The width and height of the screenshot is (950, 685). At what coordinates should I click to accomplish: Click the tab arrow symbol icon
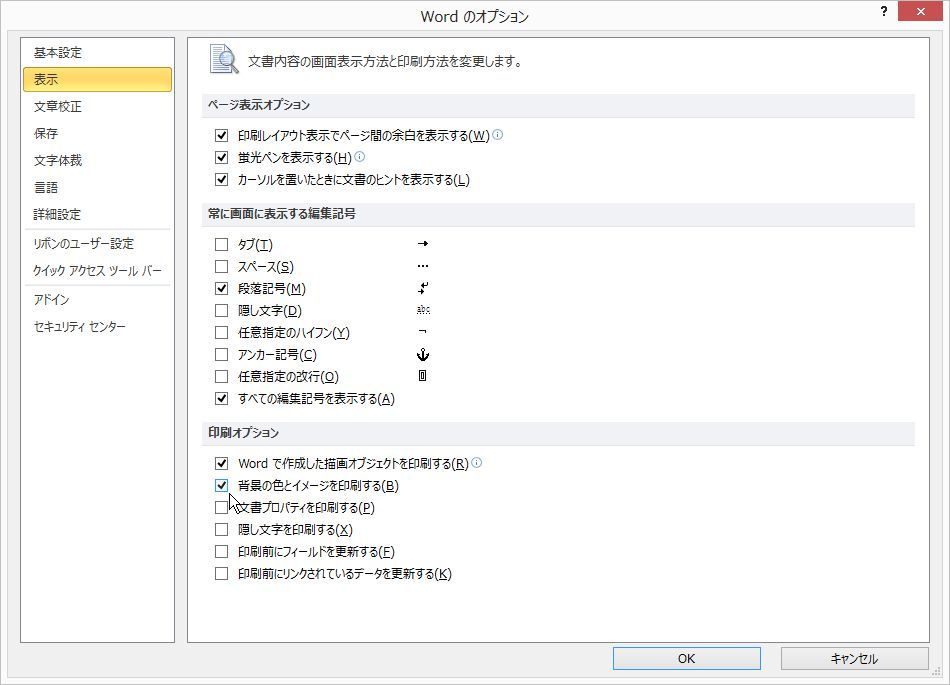[x=423, y=243]
